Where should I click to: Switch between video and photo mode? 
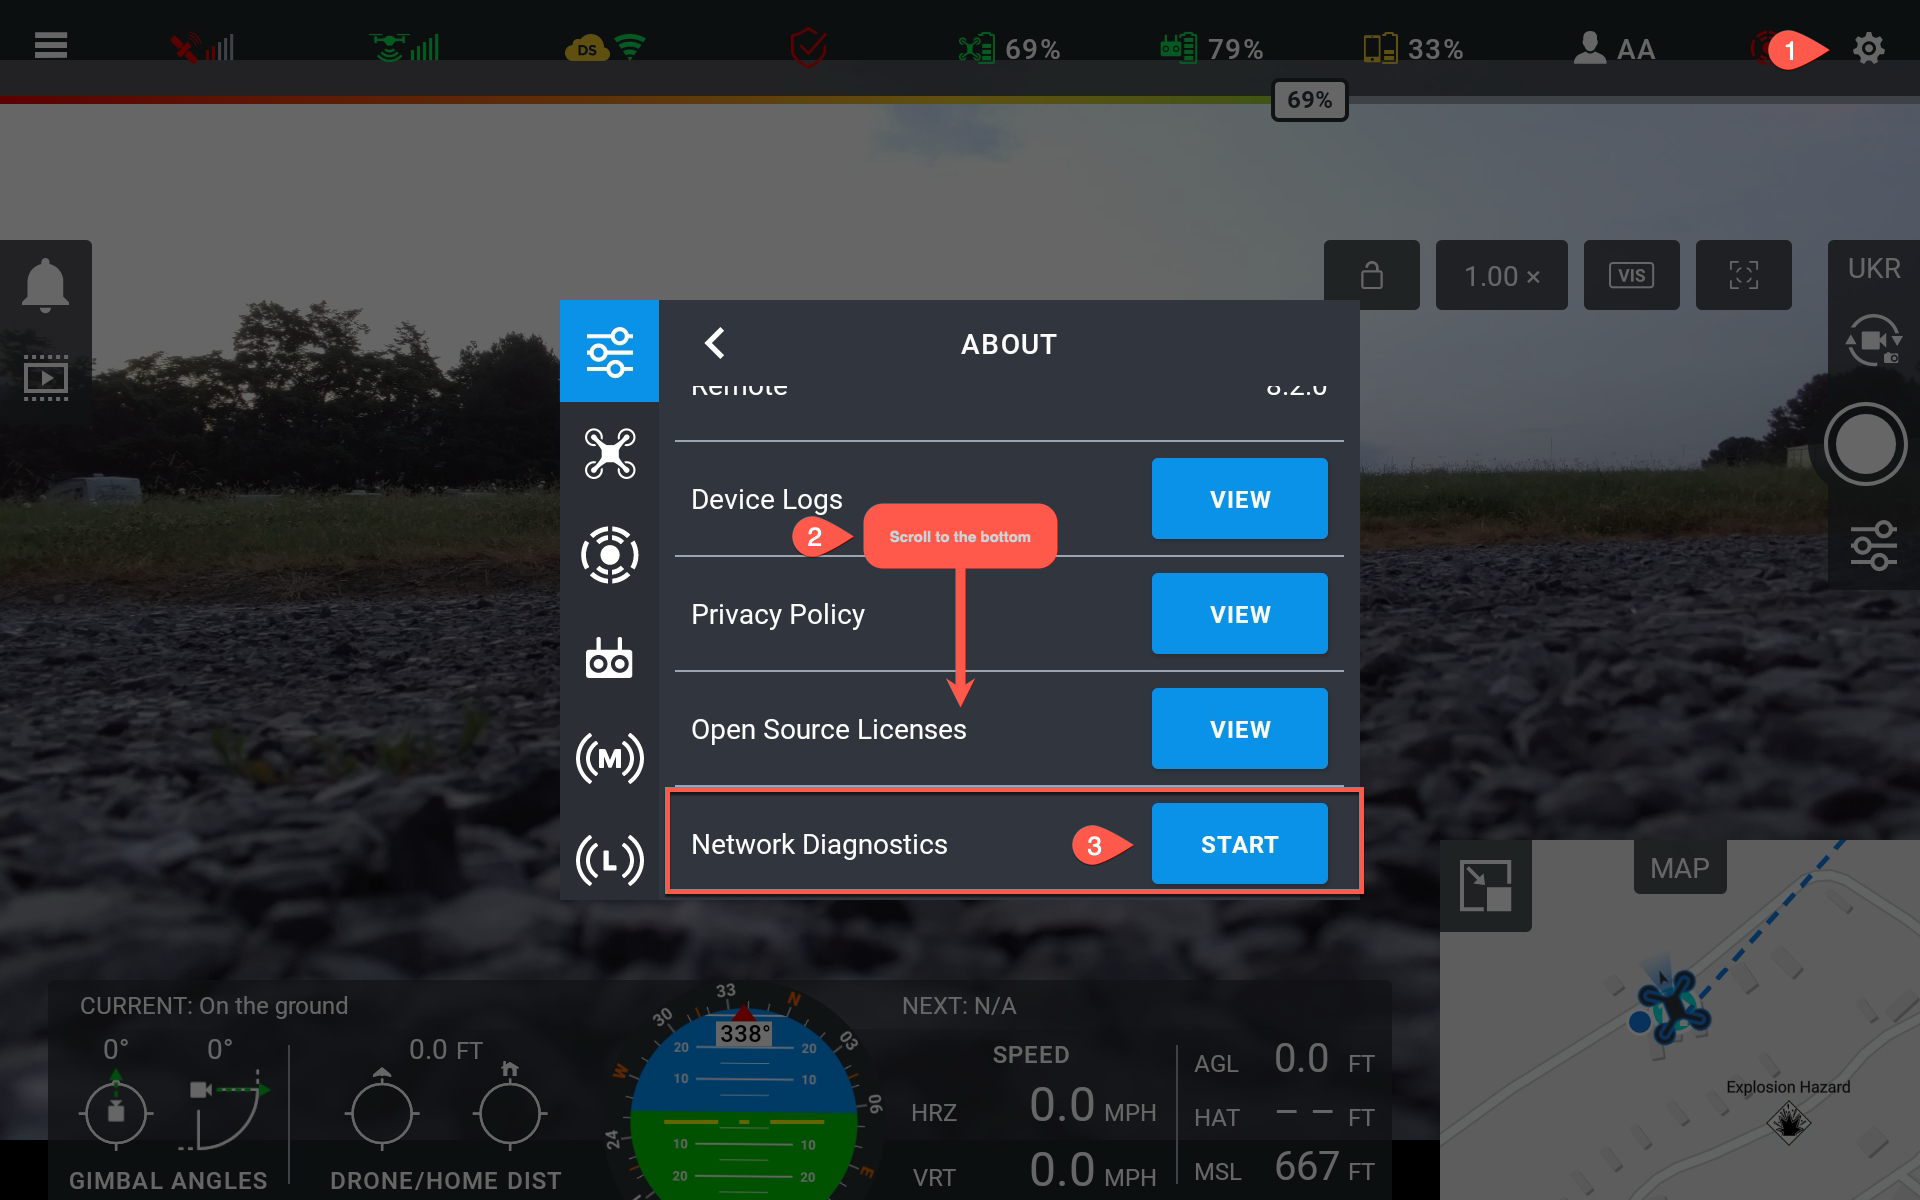pos(1872,341)
